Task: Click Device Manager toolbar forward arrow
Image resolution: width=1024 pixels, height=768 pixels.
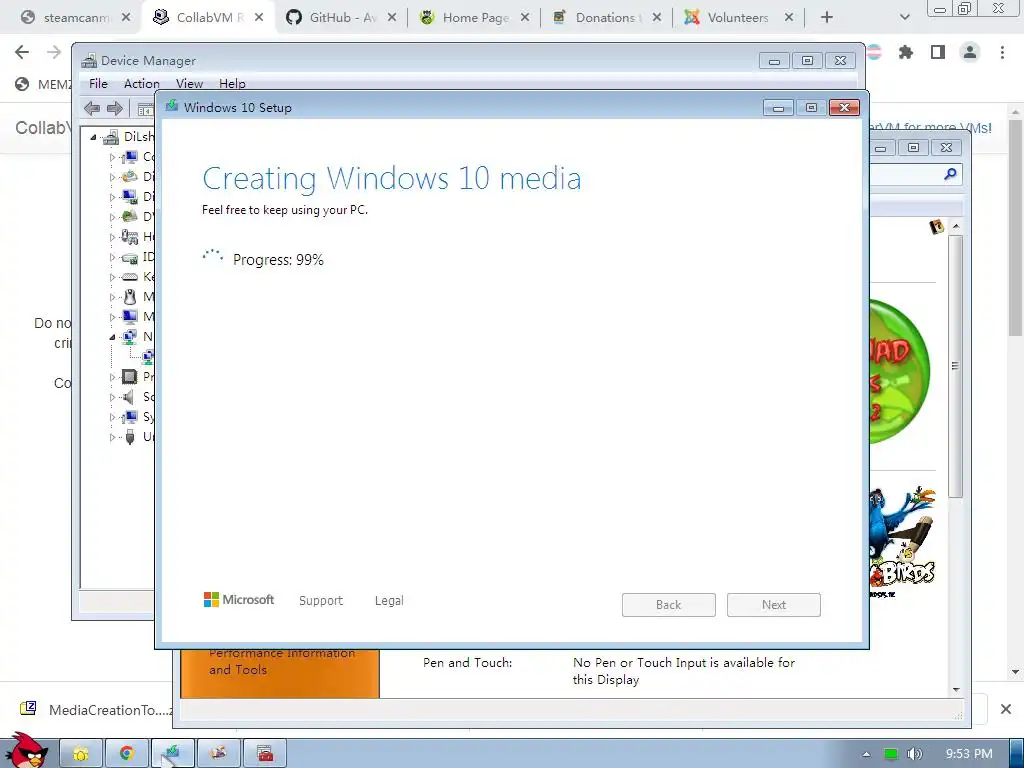Action: tap(115, 108)
